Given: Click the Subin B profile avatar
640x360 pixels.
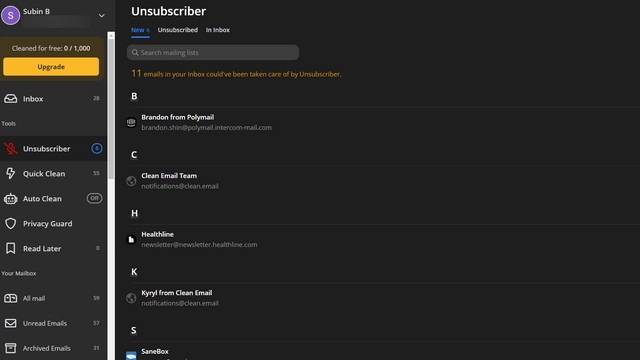Looking at the screenshot, I should click(11, 16).
